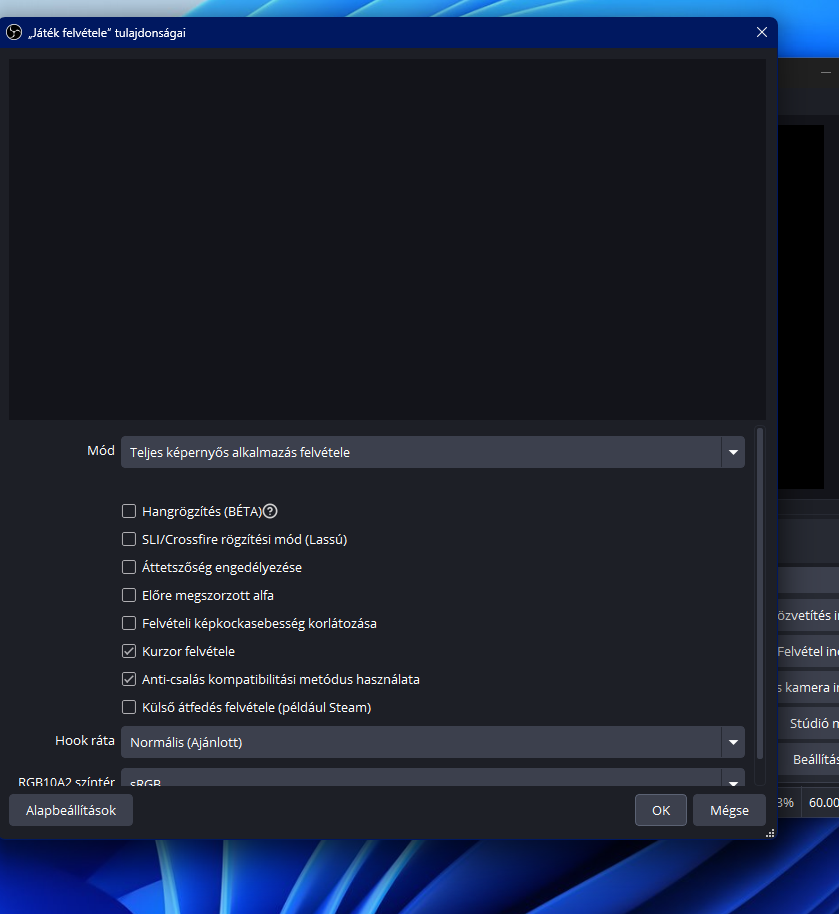Click the black source preview area
Screen dimensions: 839x914
click(x=387, y=238)
